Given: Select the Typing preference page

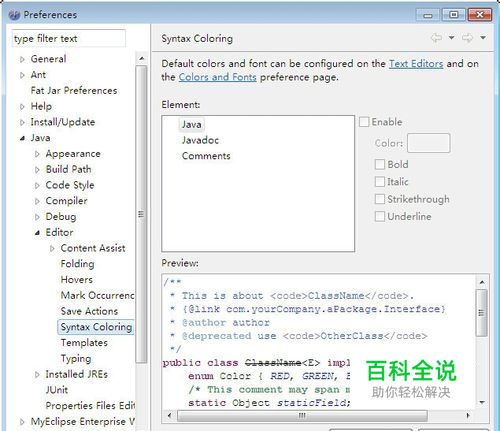Looking at the screenshot, I should click(x=76, y=358).
